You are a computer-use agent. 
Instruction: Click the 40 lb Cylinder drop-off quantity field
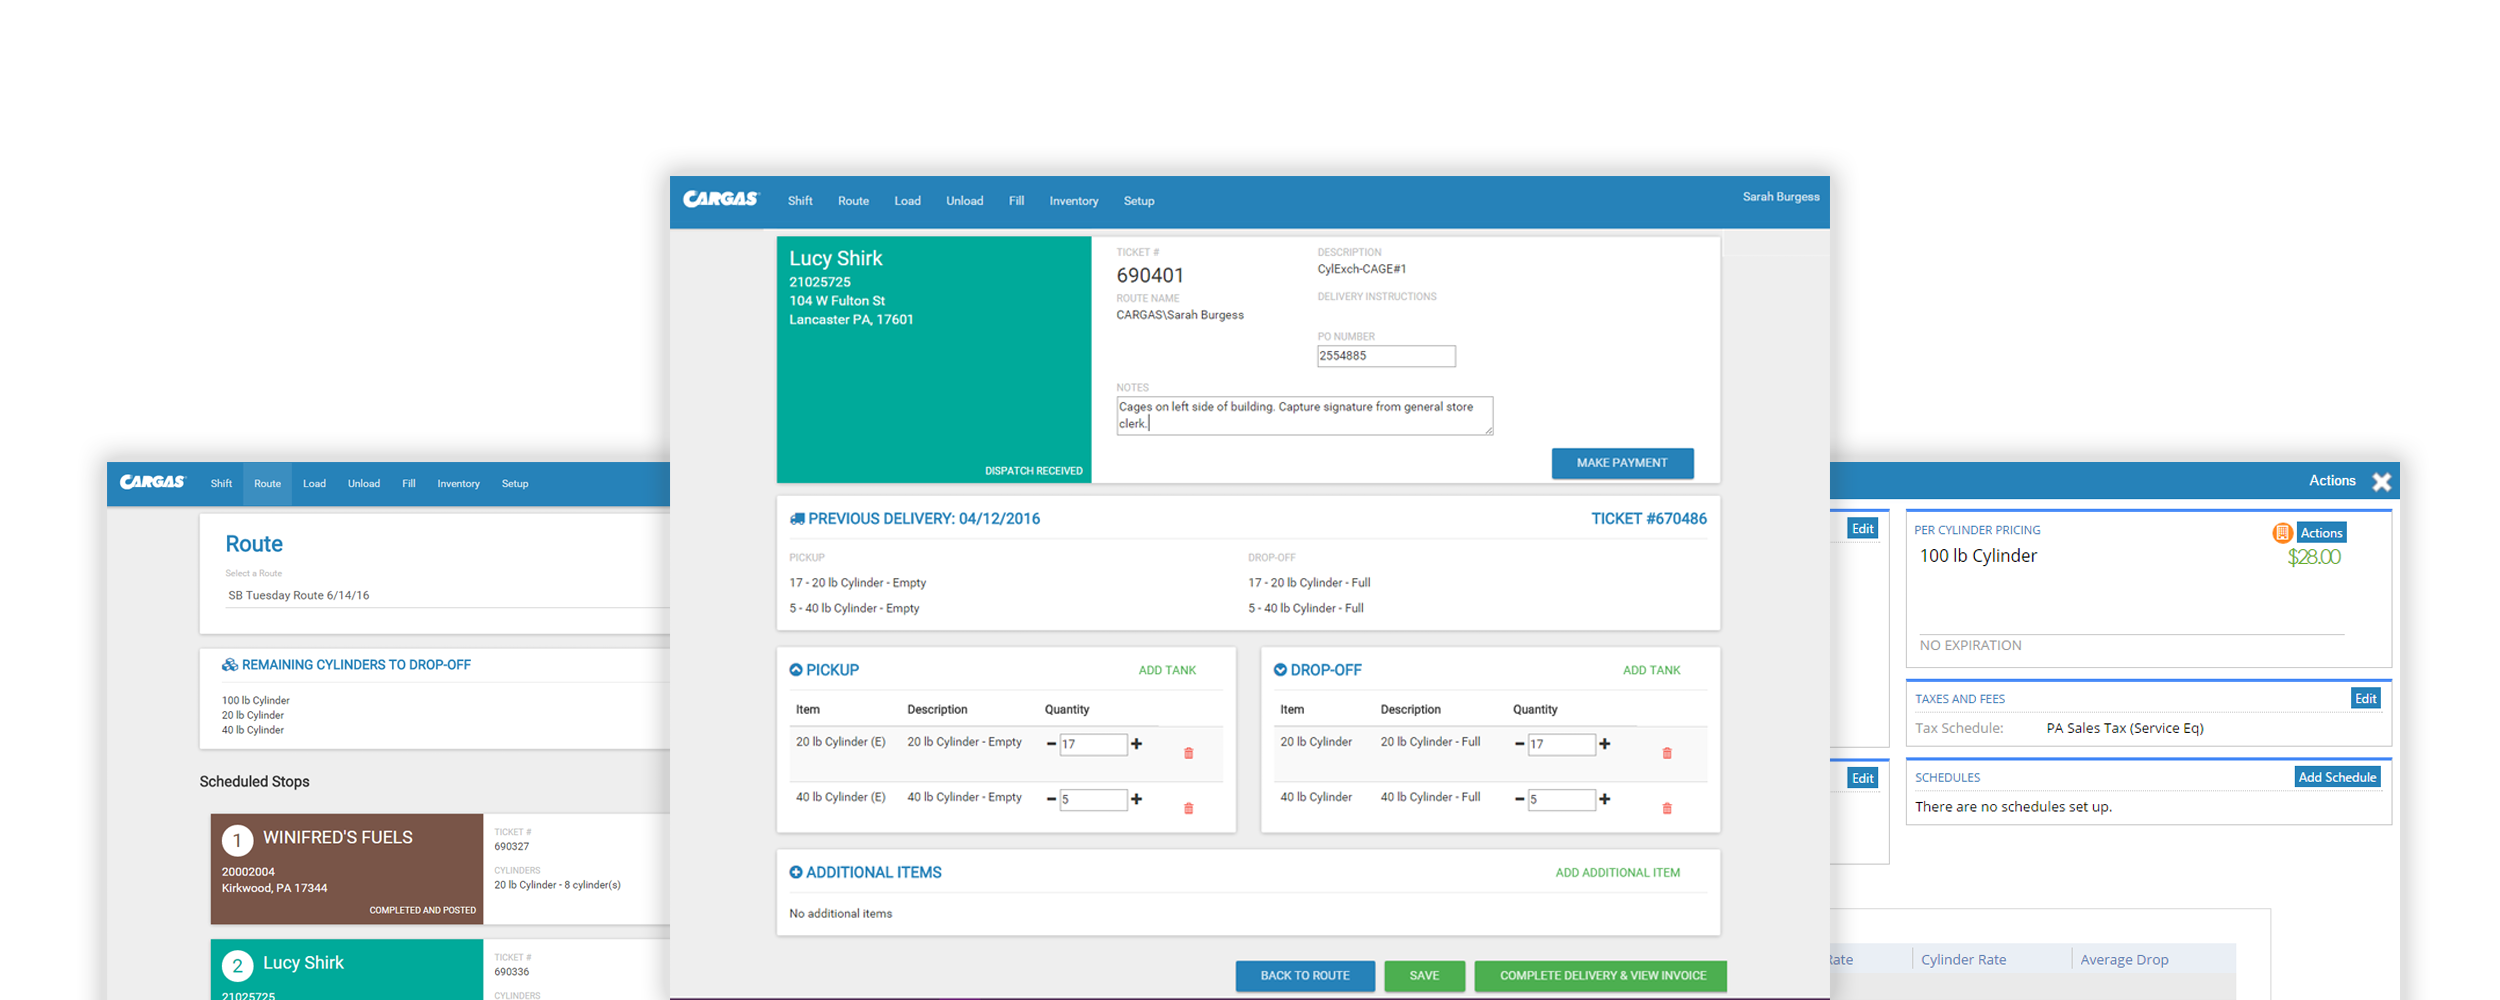[1562, 799]
